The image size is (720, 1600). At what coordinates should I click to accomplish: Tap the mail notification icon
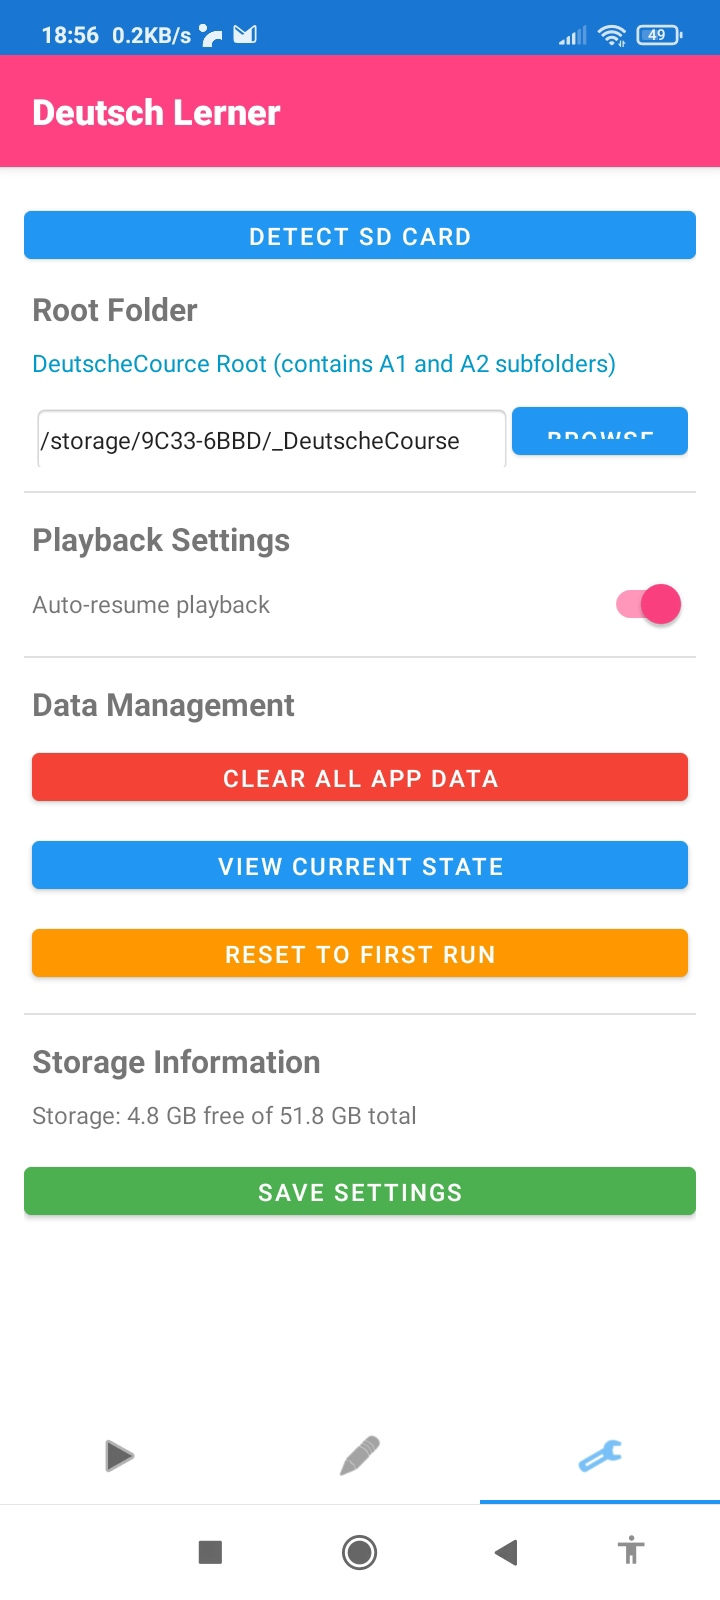(245, 35)
